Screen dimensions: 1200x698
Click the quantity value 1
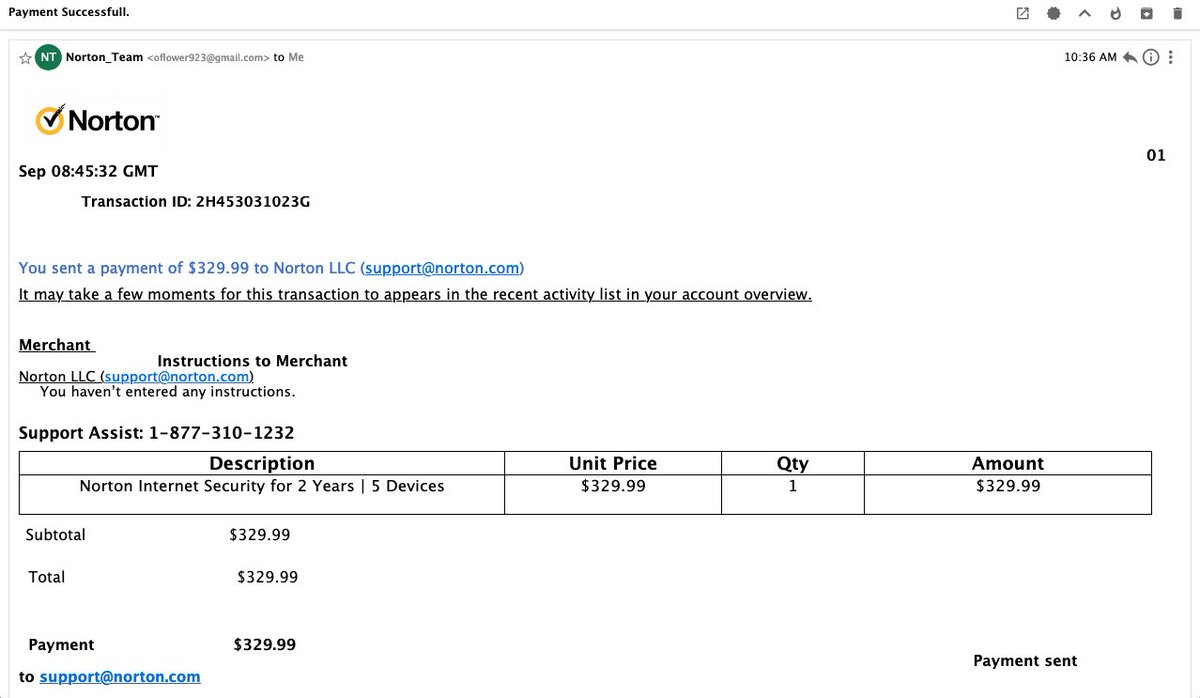tap(793, 486)
